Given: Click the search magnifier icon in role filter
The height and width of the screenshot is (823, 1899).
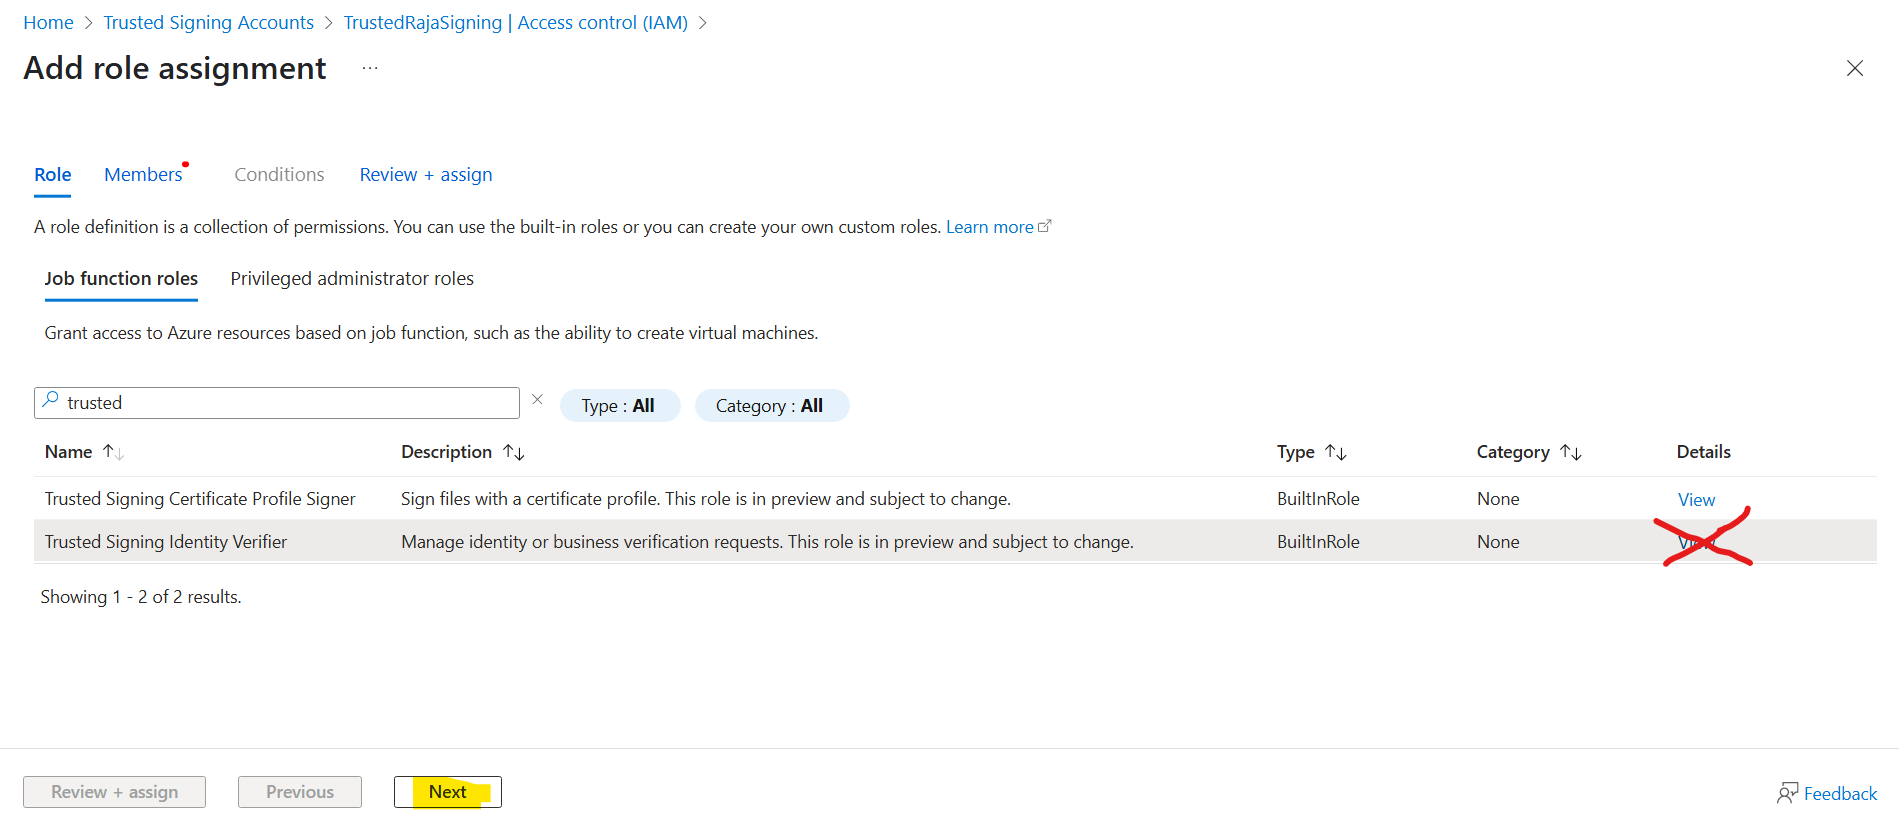Looking at the screenshot, I should [x=50, y=400].
